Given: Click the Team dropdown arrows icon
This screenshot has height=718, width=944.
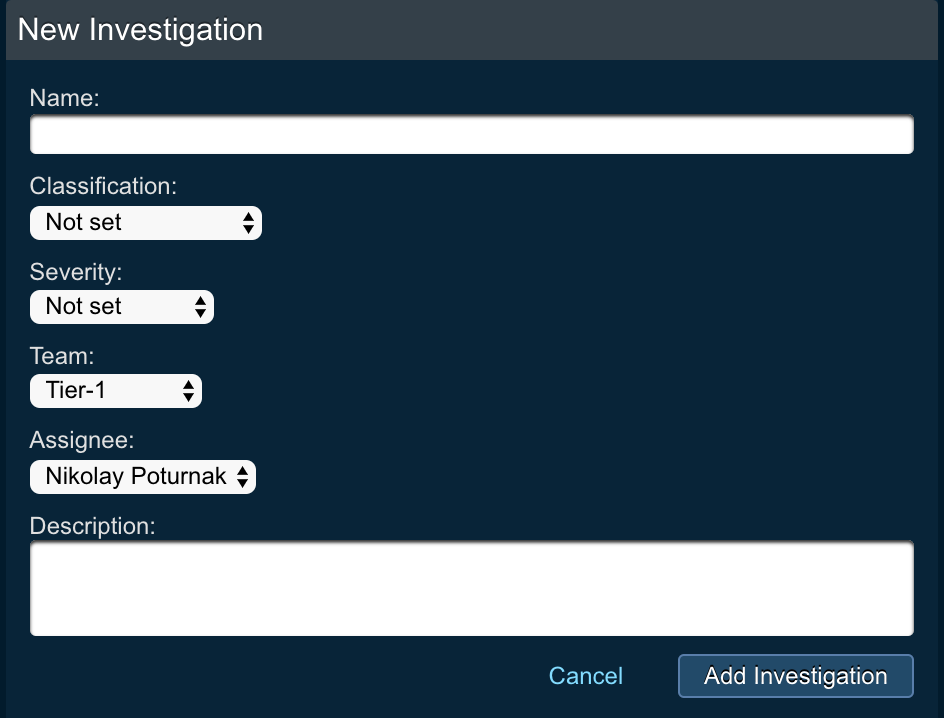Looking at the screenshot, I should [189, 391].
